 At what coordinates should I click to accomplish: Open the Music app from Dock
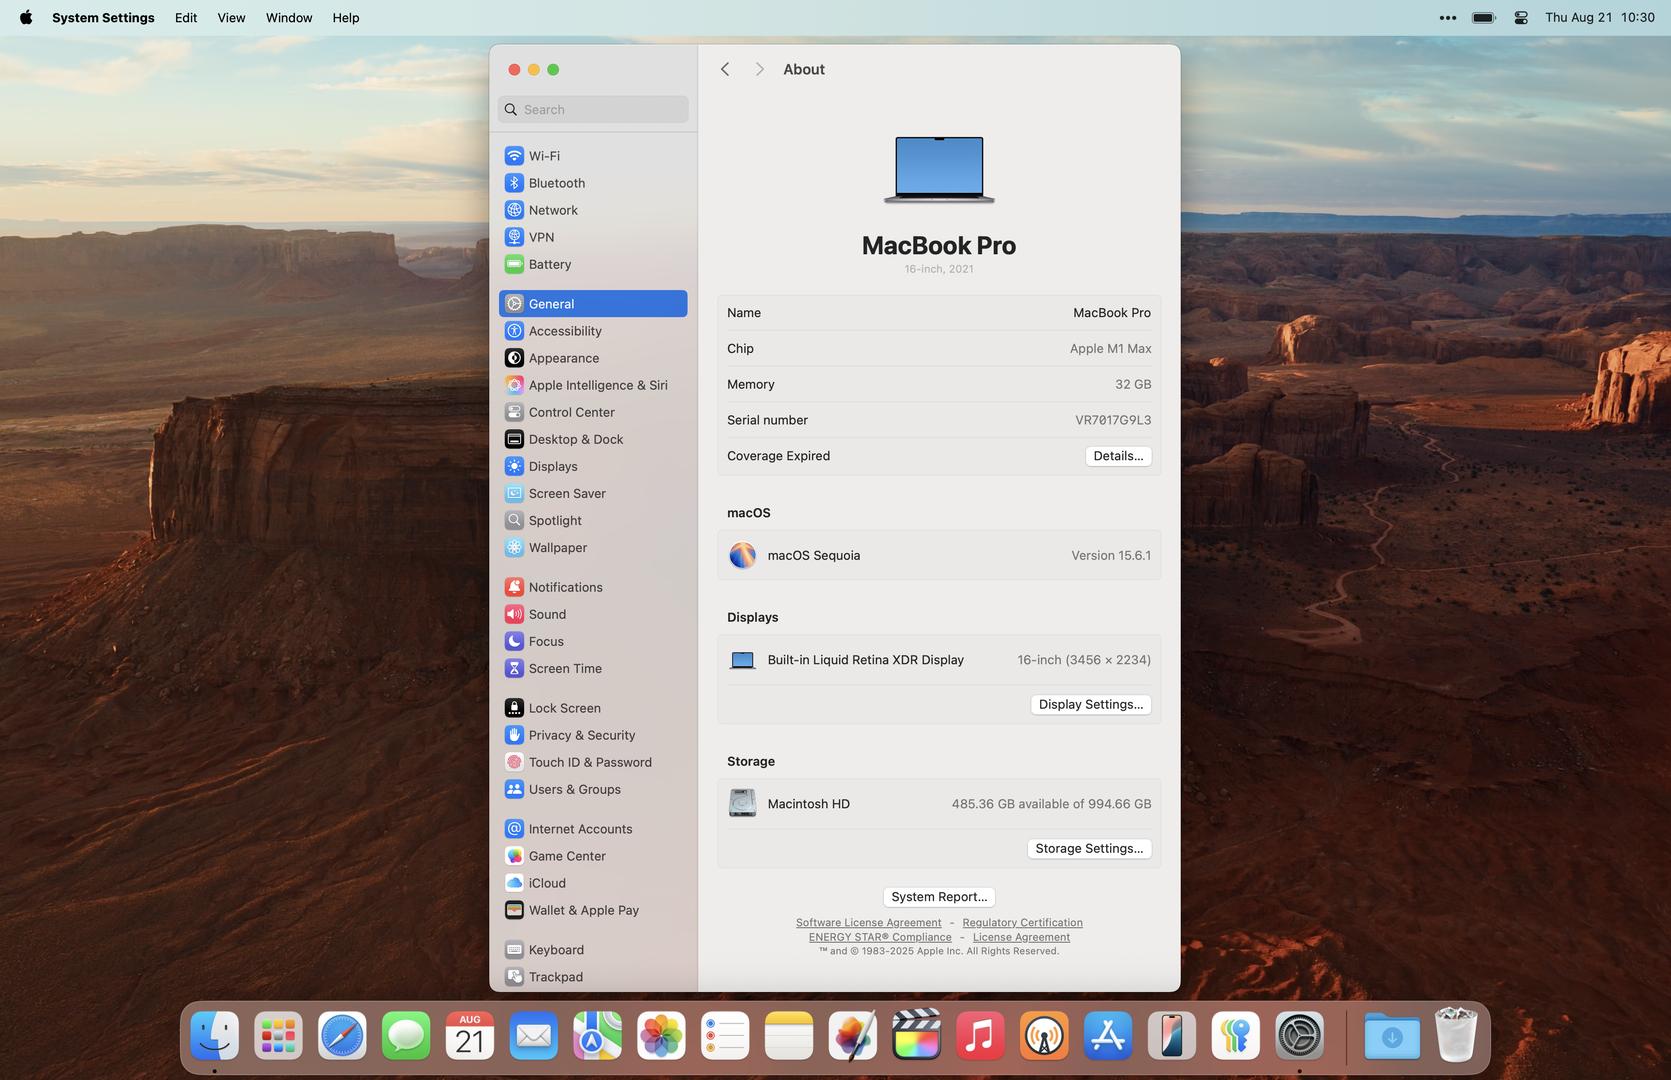pos(980,1036)
